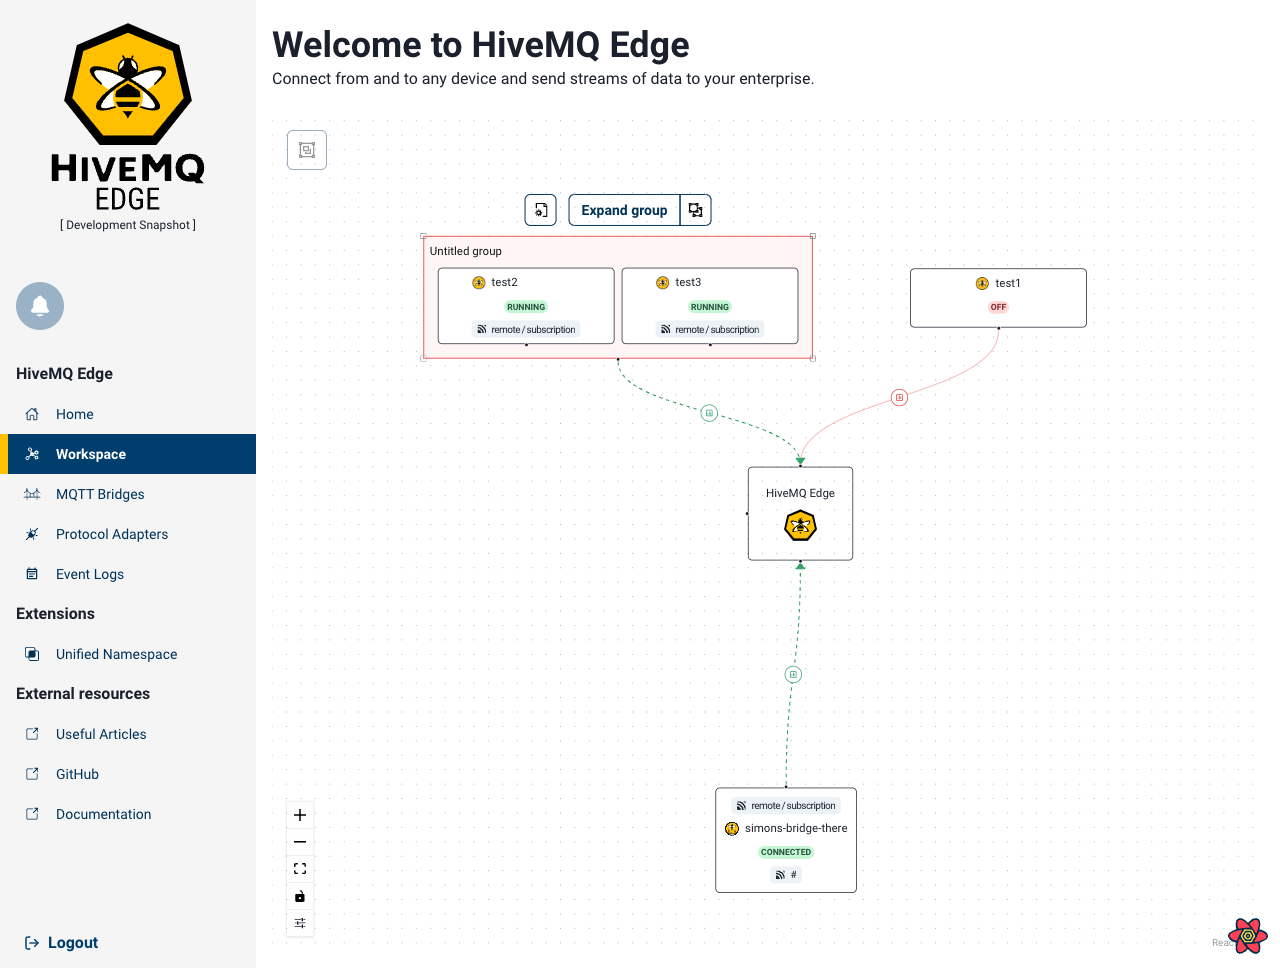Click the simons-bridge-there bridge label
The width and height of the screenshot is (1280, 968).
[796, 828]
